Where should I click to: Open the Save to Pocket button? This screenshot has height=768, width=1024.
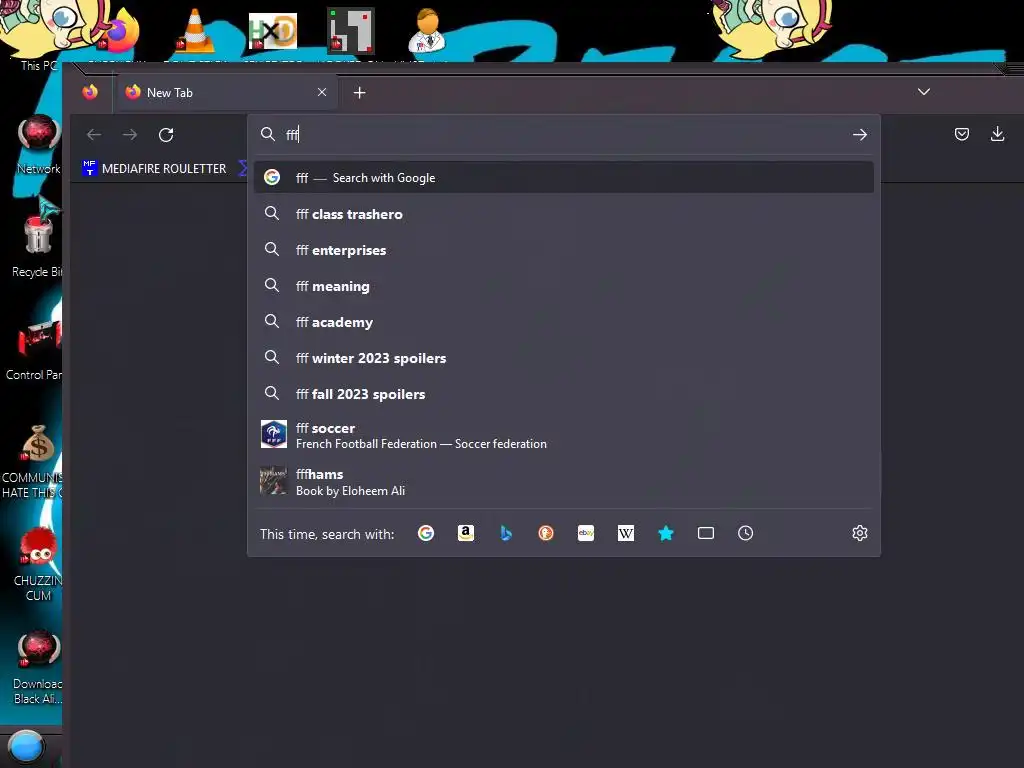tap(961, 134)
